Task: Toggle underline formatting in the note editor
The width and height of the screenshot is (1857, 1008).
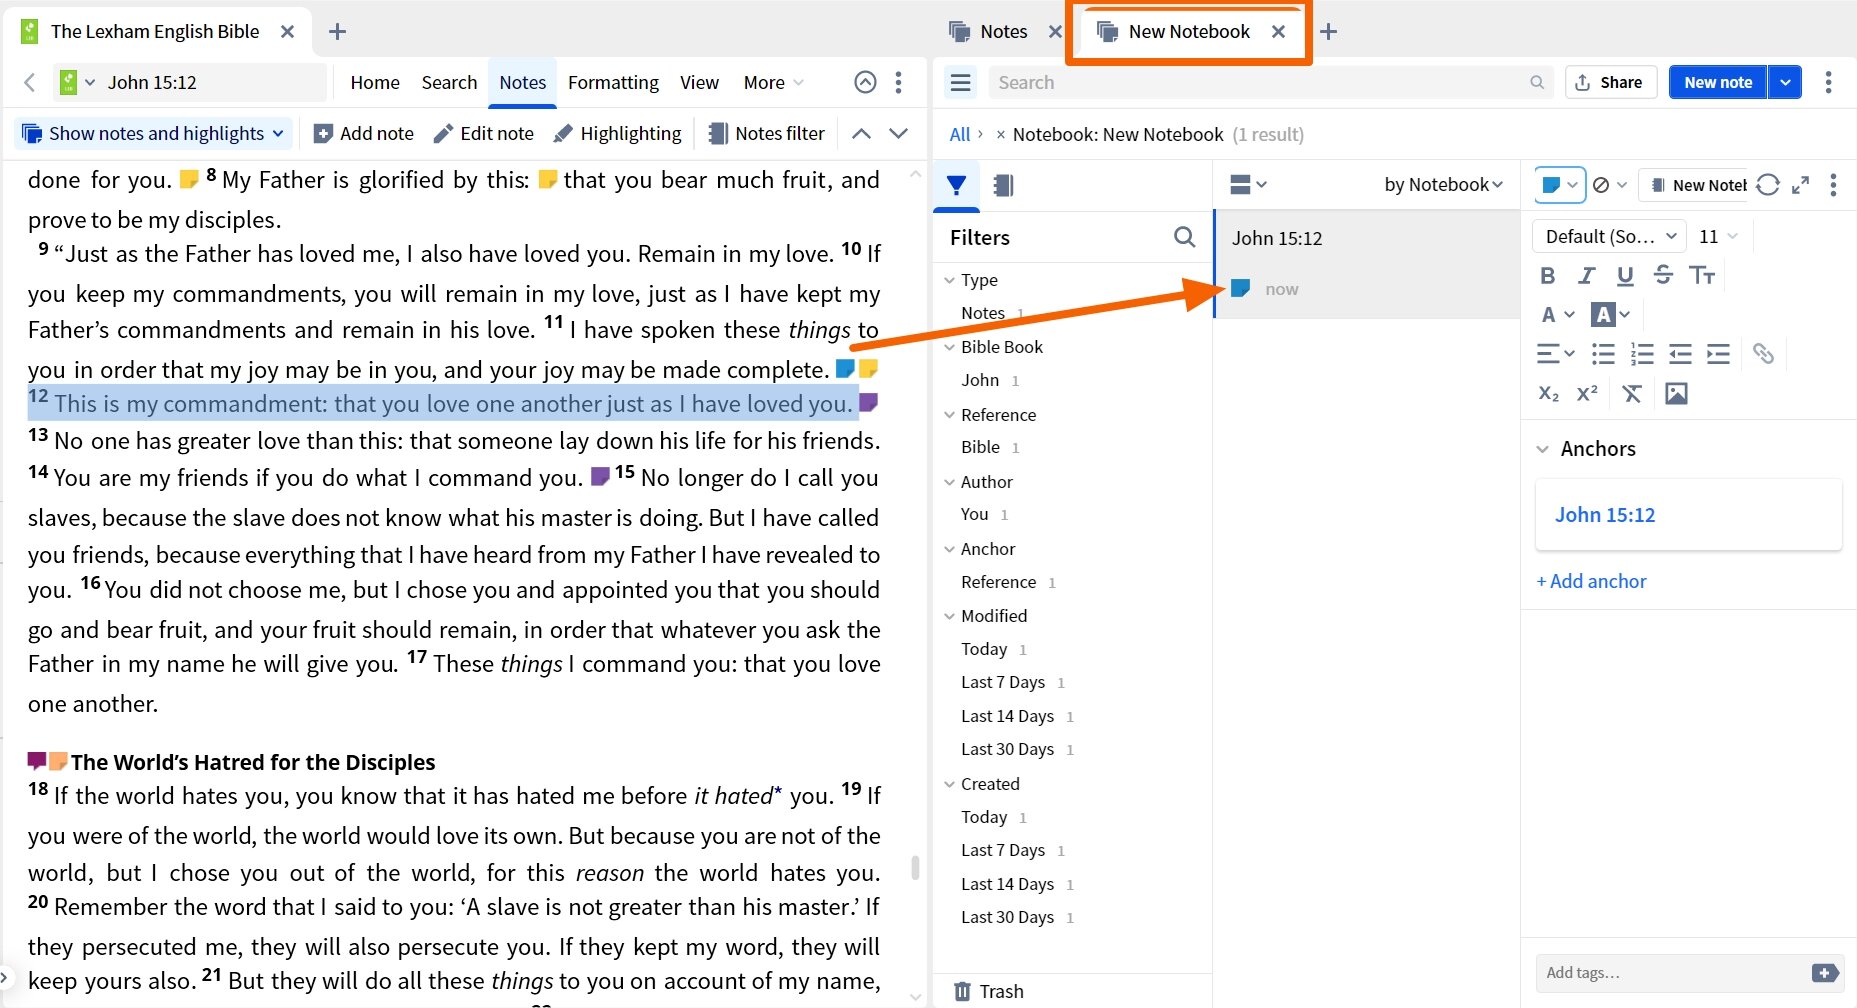Action: [x=1625, y=275]
